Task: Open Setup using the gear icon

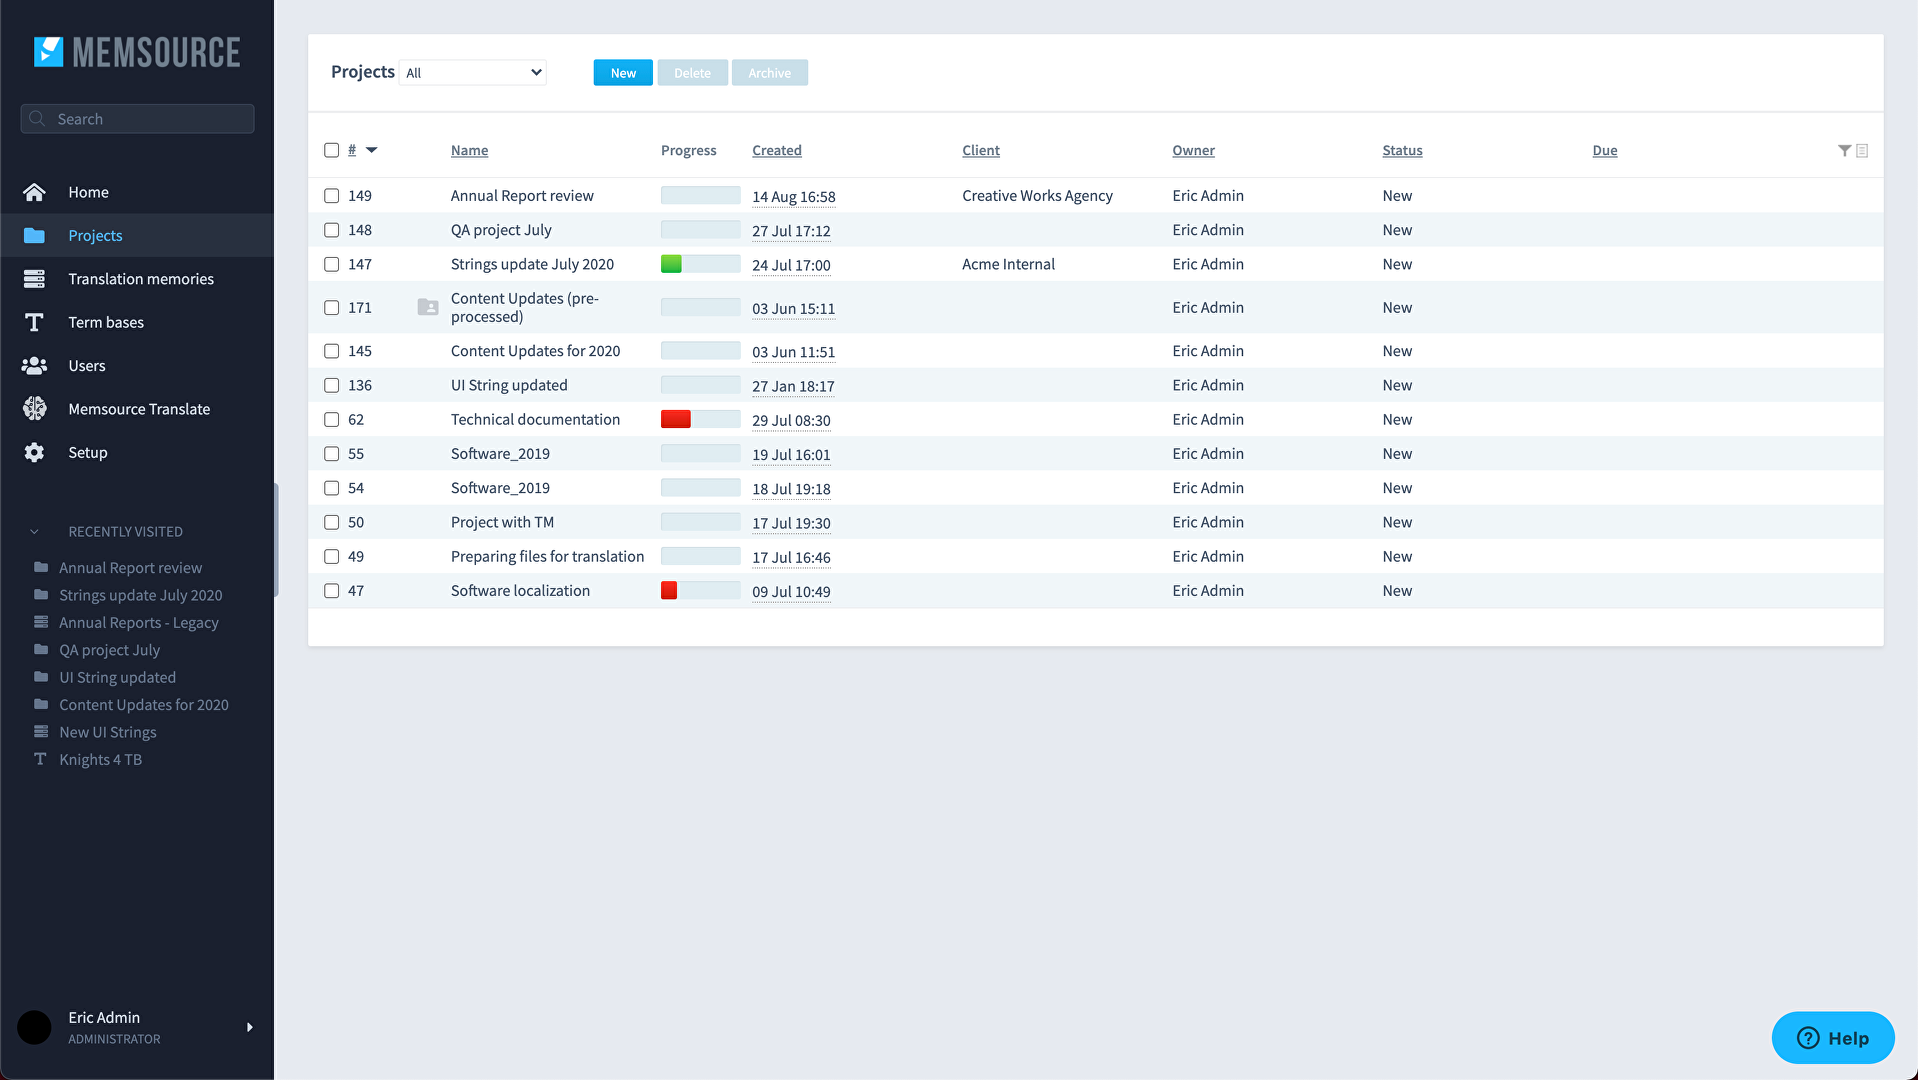Action: [x=34, y=453]
